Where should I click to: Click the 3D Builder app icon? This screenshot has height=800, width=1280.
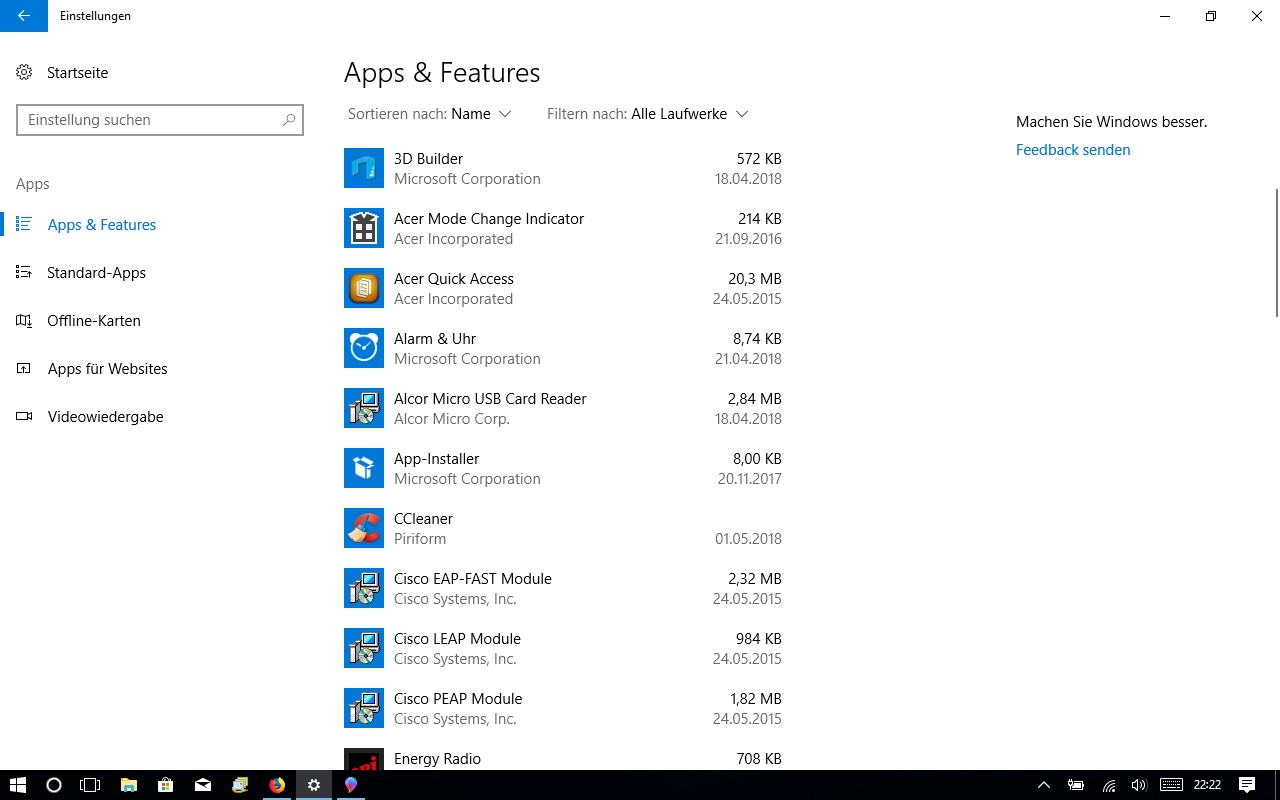pyautogui.click(x=364, y=168)
